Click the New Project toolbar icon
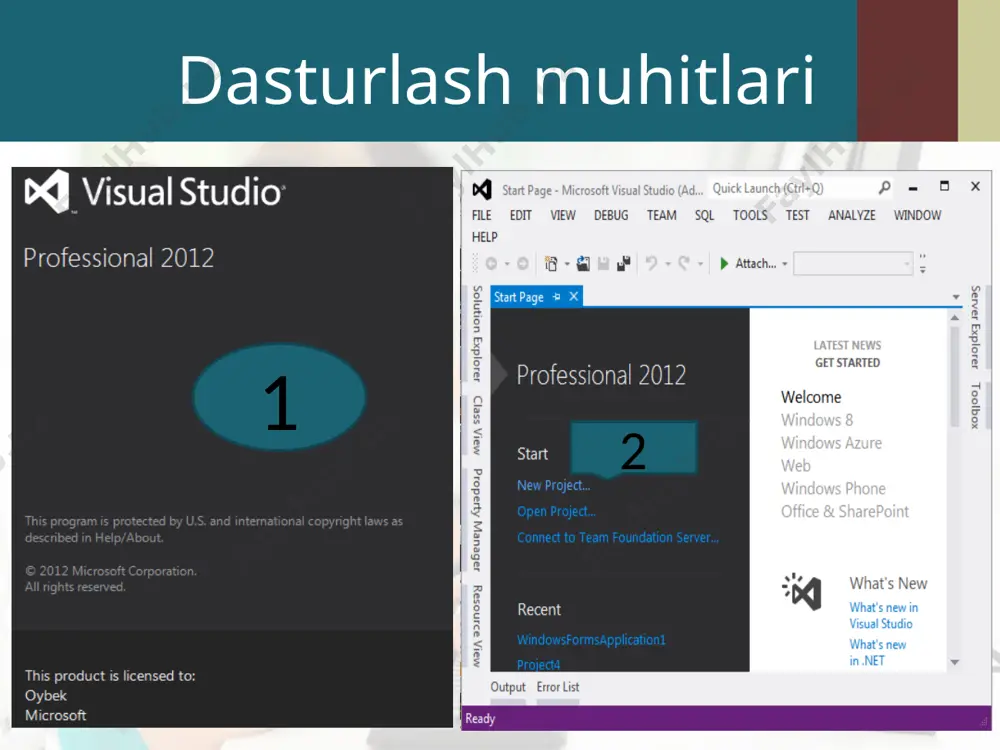This screenshot has width=1000, height=750. [551, 263]
